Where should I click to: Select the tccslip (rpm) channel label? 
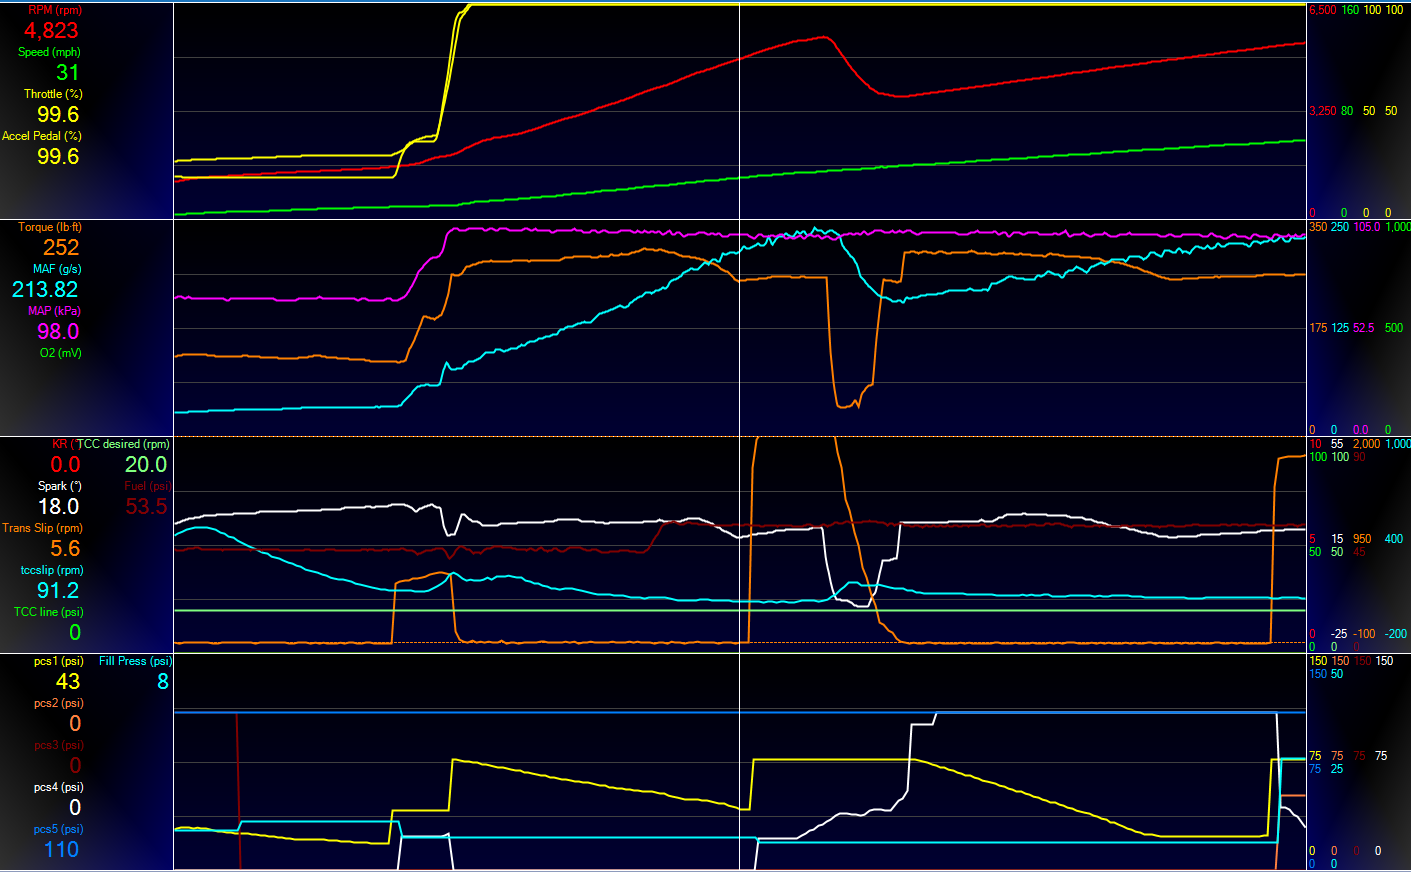click(x=52, y=570)
